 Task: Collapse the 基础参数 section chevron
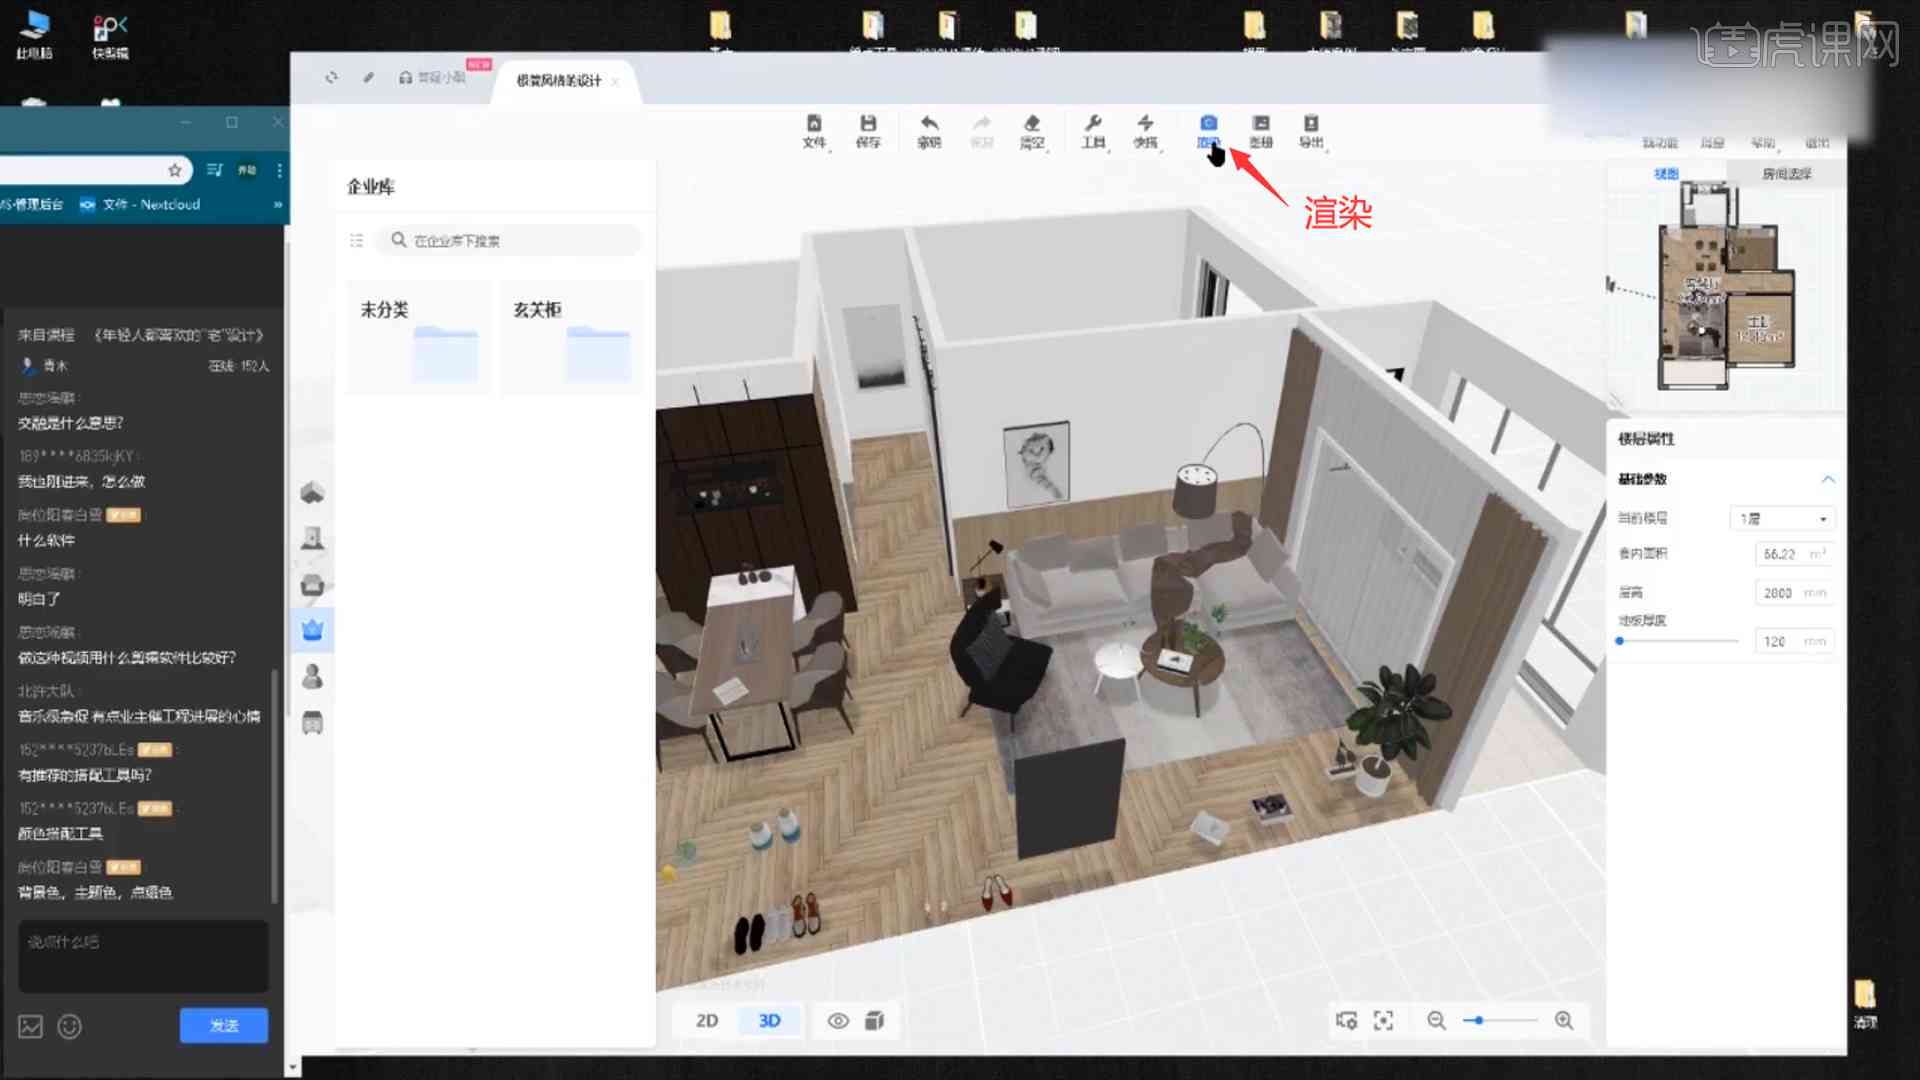click(x=1828, y=479)
